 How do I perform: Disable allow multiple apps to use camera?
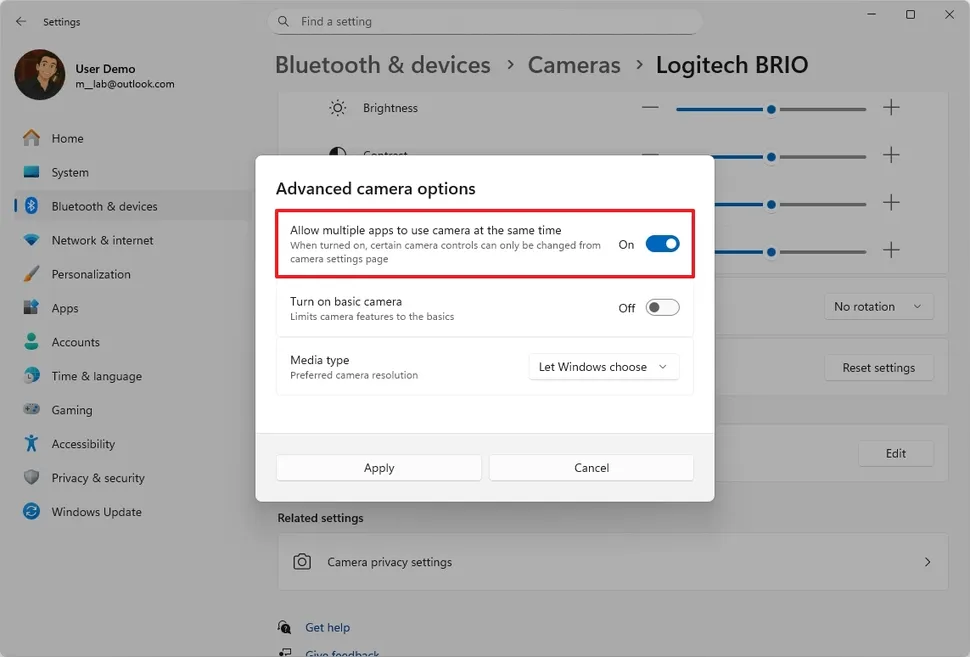(x=661, y=243)
